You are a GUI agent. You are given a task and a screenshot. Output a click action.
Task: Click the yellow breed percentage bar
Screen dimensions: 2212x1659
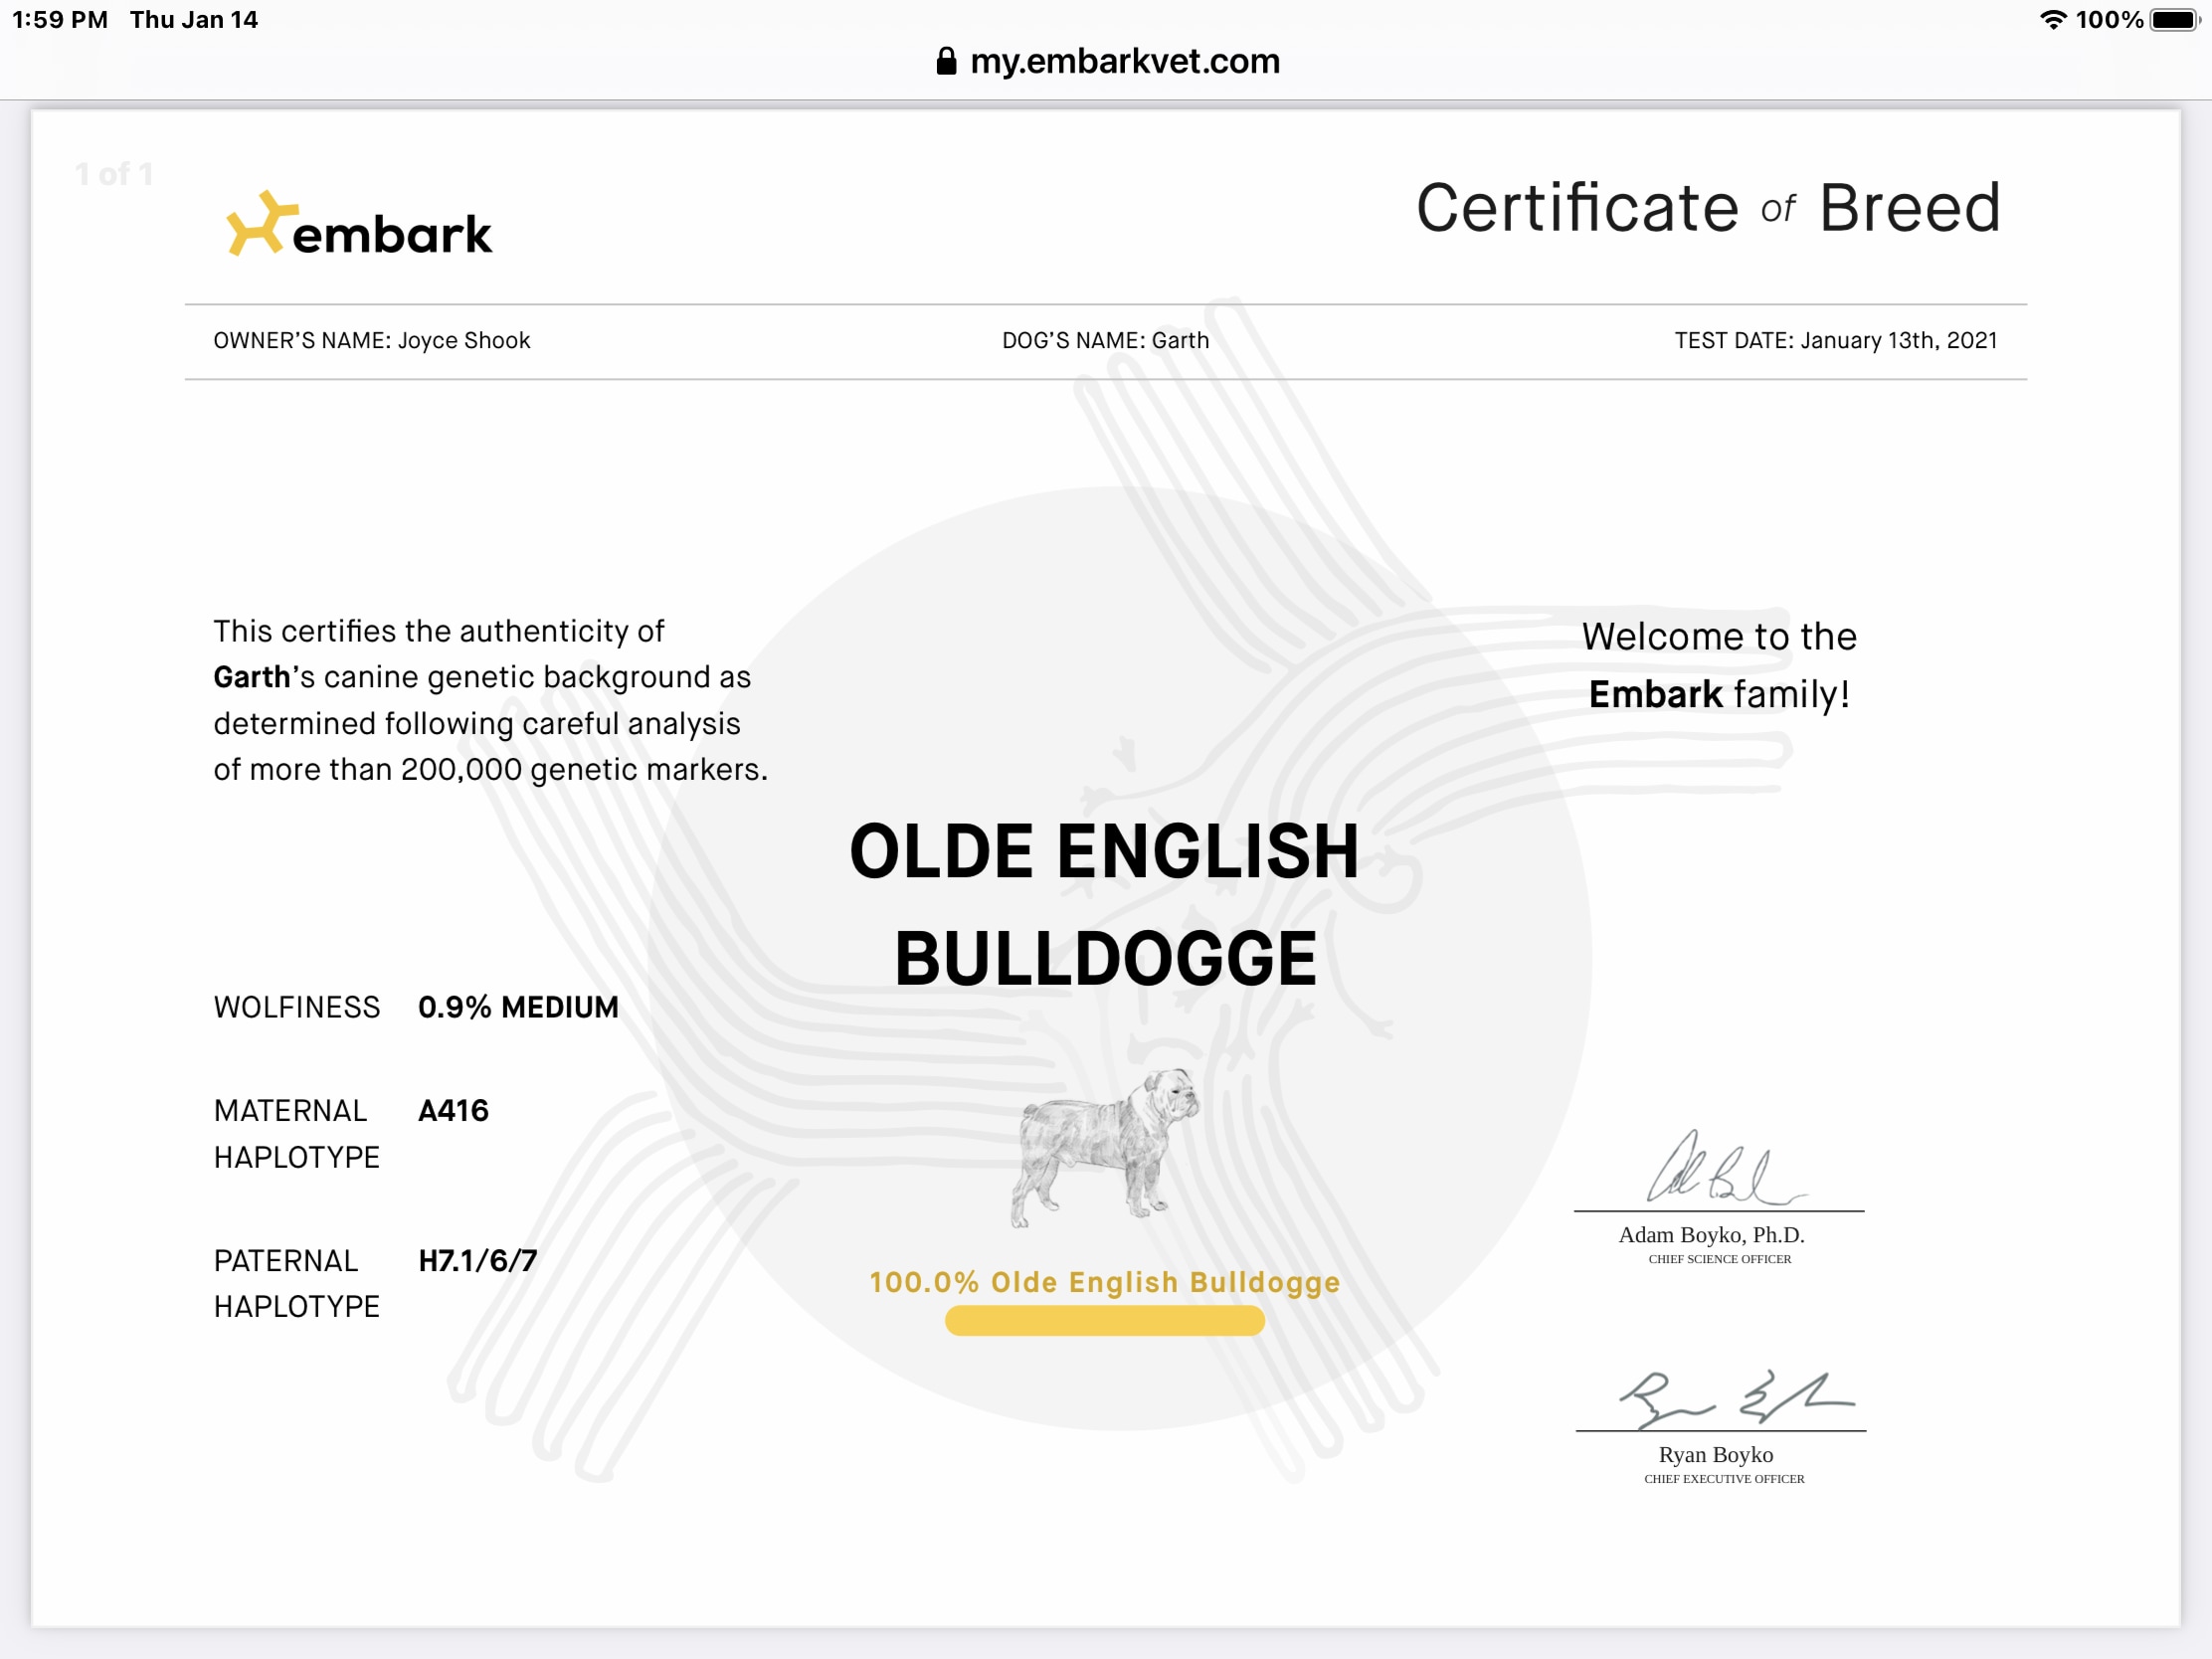pos(1104,1321)
